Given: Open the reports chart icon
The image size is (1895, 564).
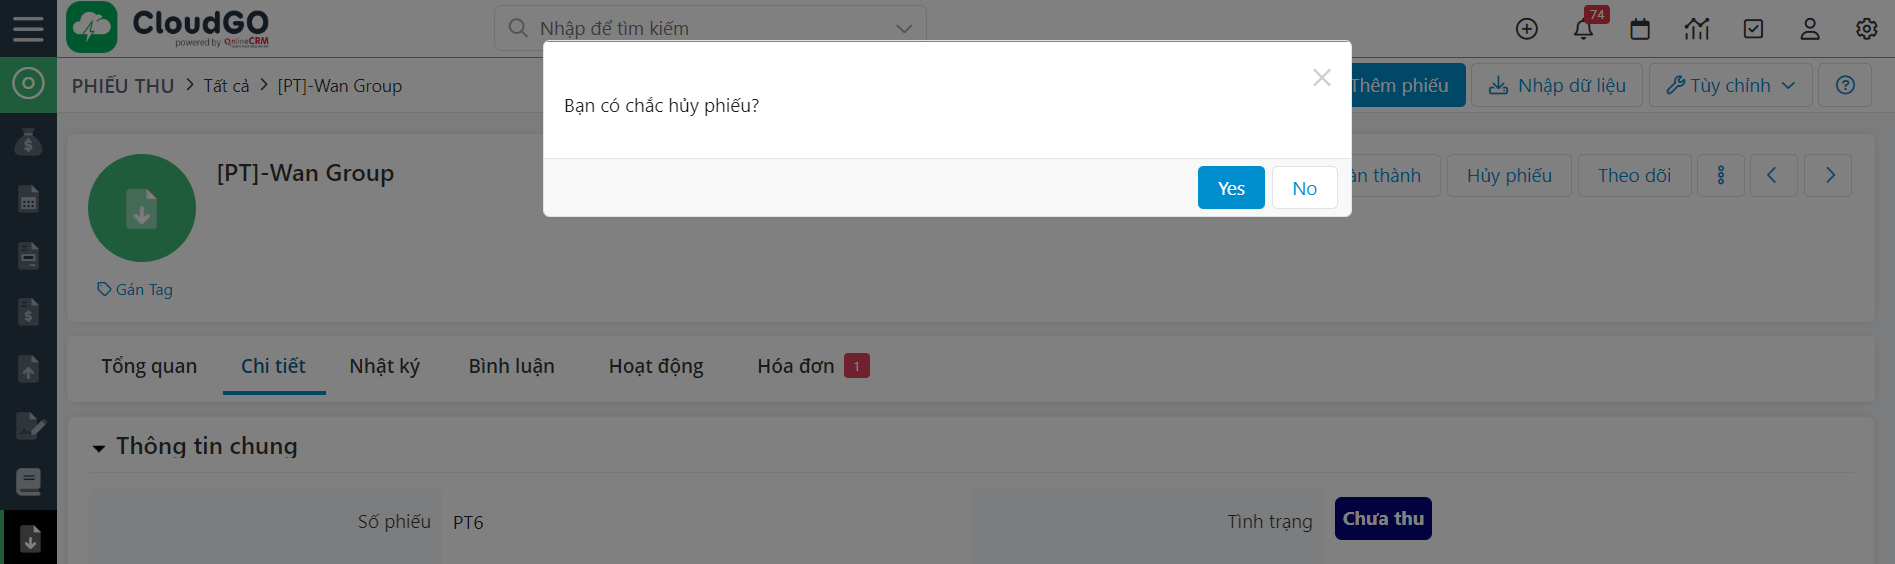Looking at the screenshot, I should click(x=1697, y=29).
